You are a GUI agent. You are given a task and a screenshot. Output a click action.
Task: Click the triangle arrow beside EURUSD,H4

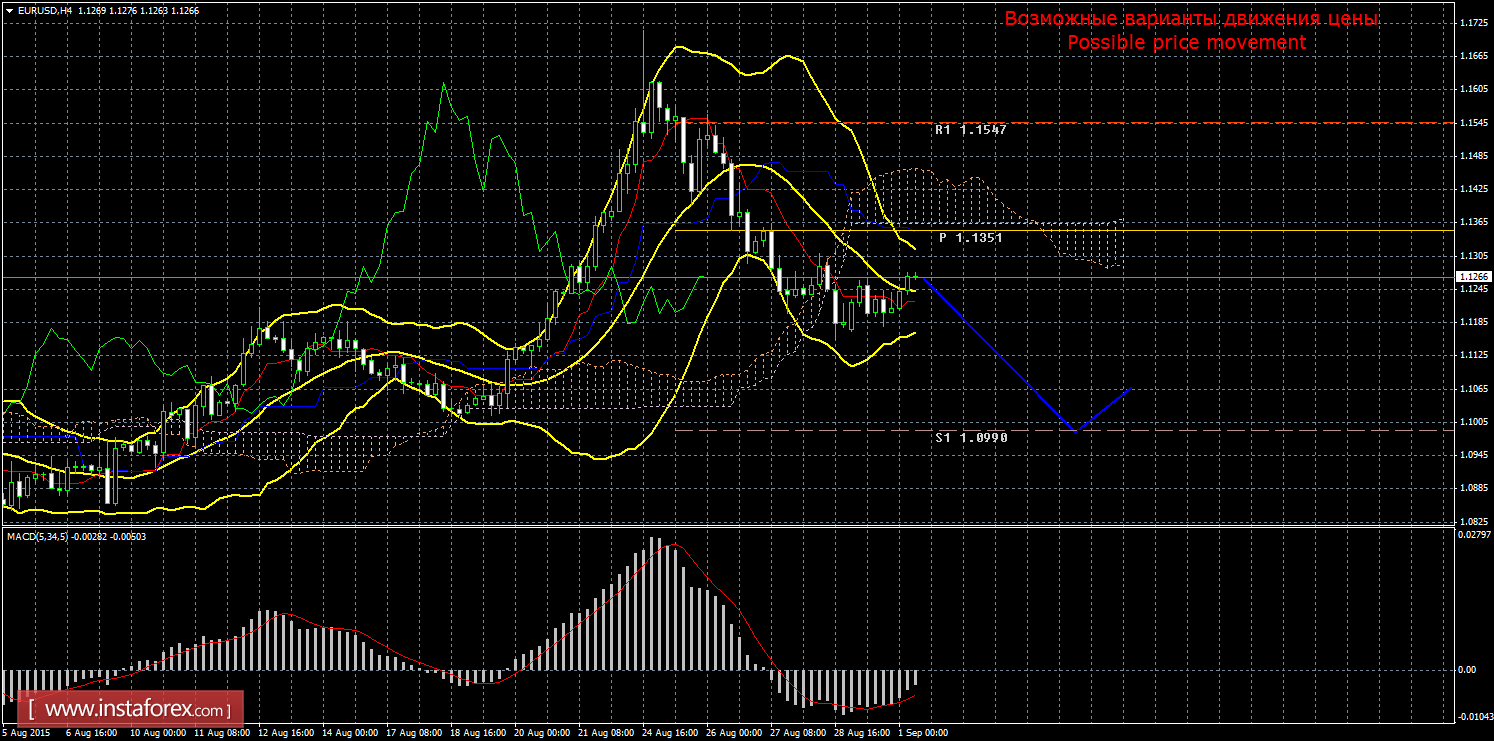(x=9, y=10)
